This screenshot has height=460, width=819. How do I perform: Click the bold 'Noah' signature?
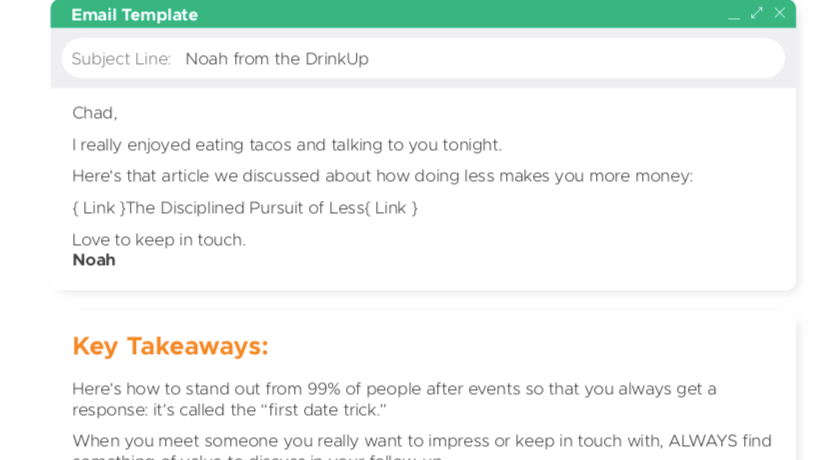[94, 260]
